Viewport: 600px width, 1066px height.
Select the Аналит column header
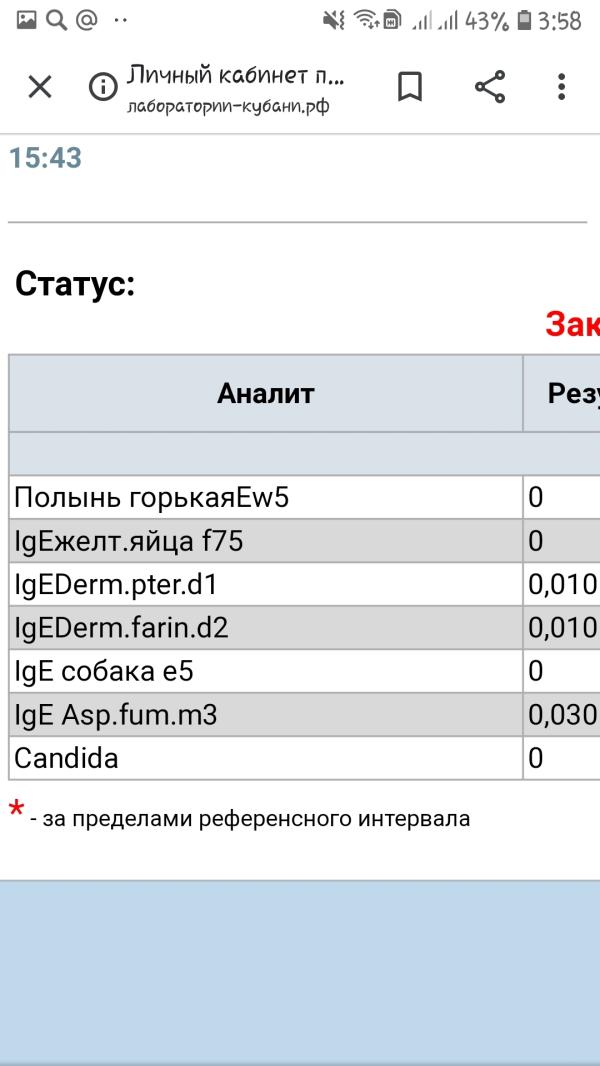pyautogui.click(x=266, y=393)
